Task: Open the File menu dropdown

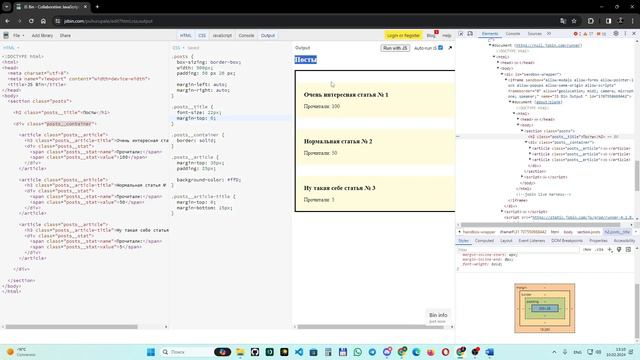Action: click(18, 36)
